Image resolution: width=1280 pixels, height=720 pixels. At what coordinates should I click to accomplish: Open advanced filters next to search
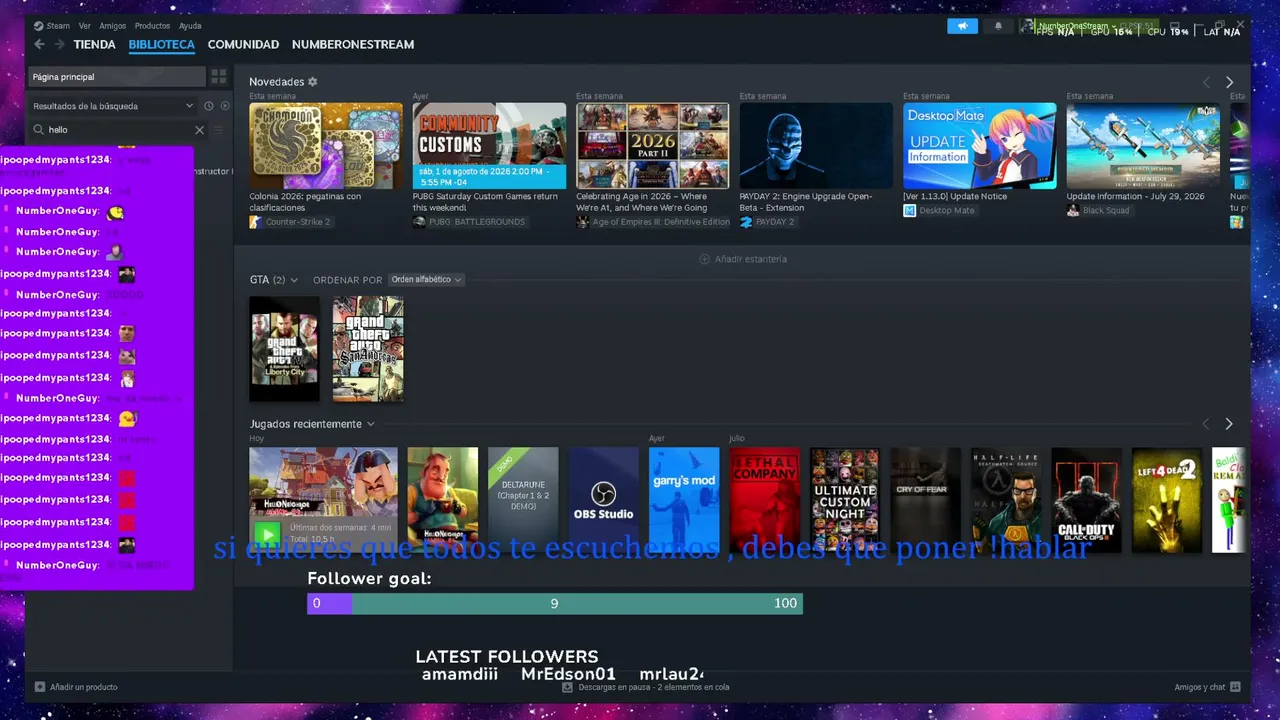coord(219,130)
